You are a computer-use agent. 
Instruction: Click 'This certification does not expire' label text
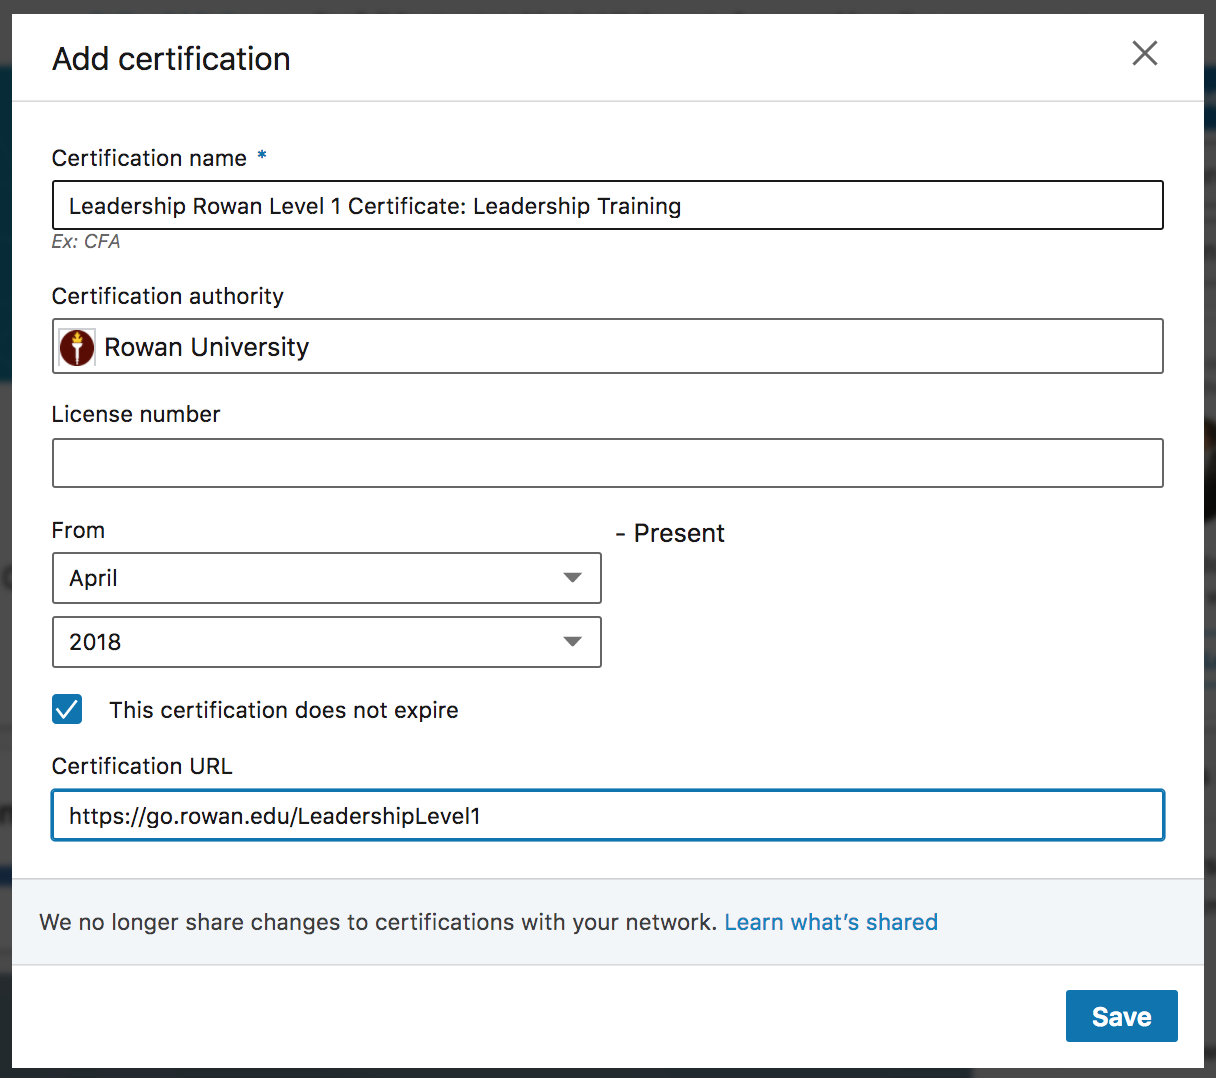pos(283,710)
